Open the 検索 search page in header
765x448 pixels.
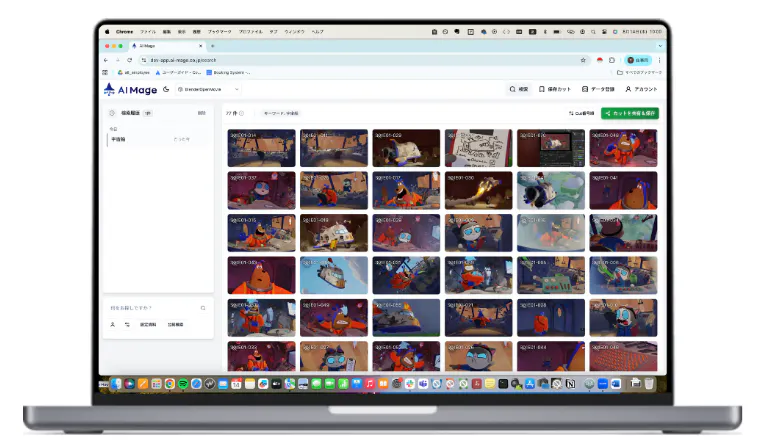519,89
